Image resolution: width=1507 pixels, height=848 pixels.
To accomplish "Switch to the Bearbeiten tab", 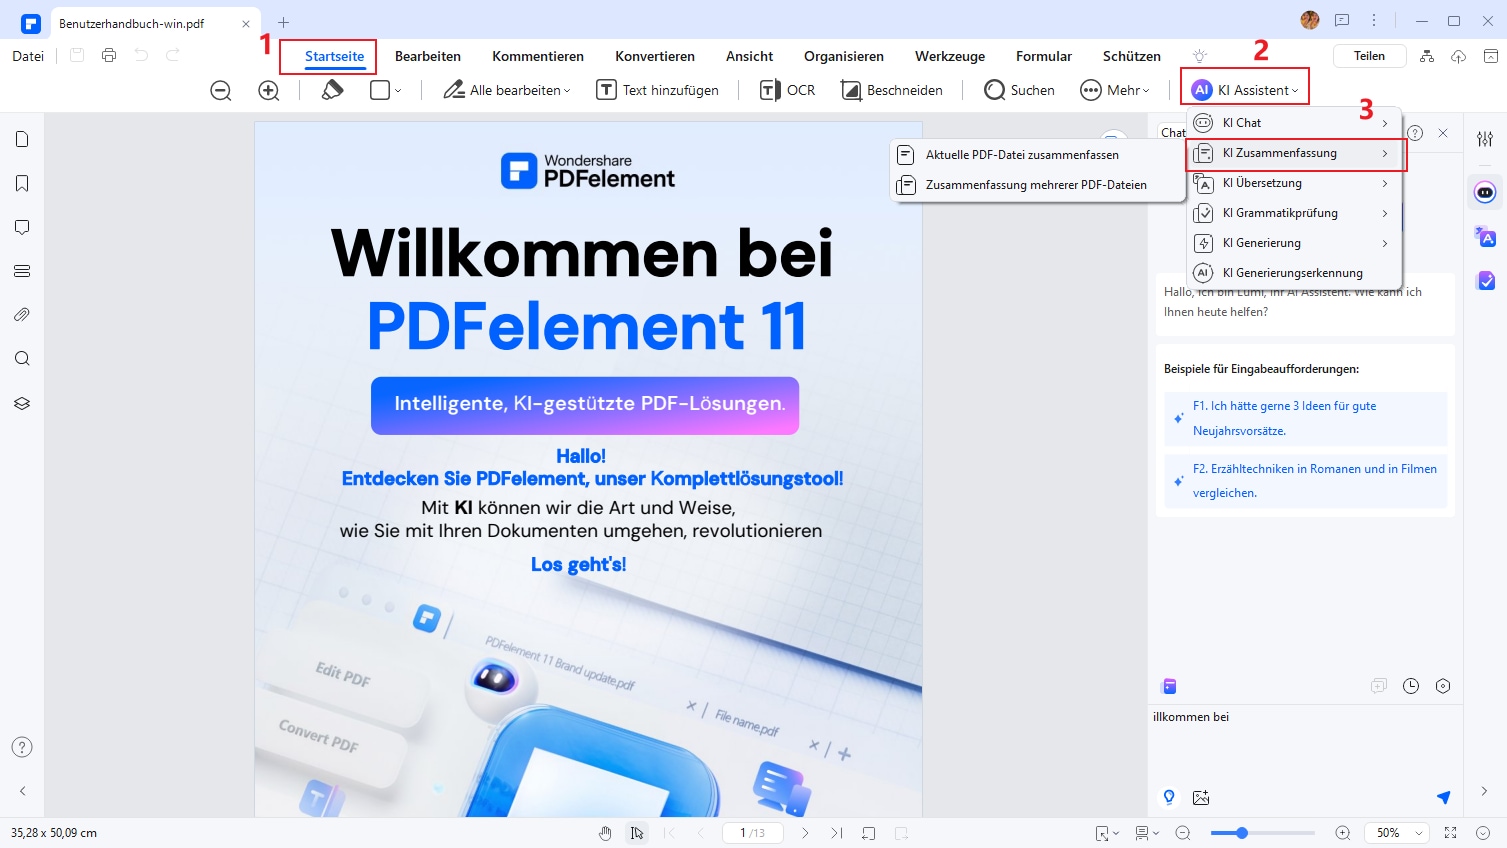I will pos(428,56).
